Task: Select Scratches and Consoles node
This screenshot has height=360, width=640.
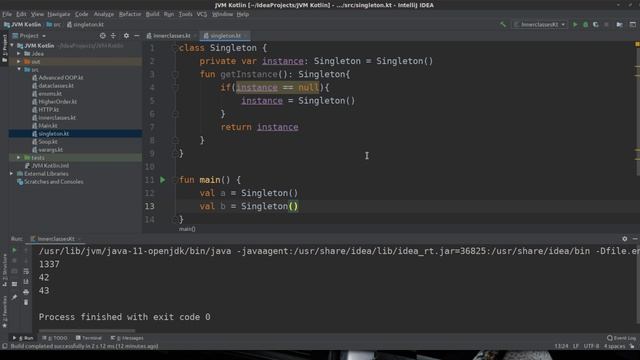Action: (50, 182)
